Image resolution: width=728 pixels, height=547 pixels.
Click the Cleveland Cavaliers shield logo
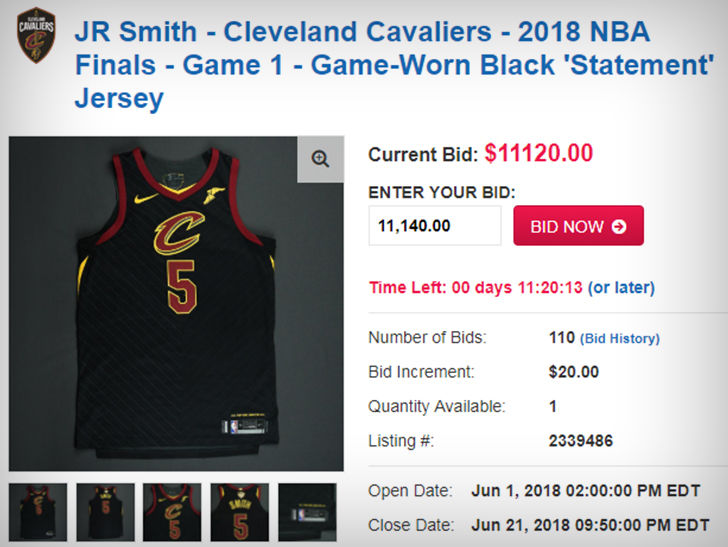(36, 35)
